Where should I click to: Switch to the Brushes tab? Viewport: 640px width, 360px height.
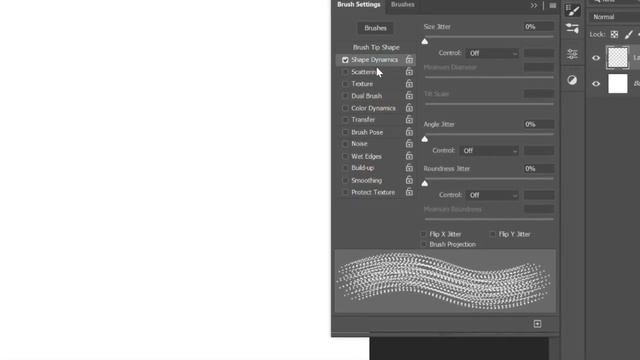pos(402,4)
